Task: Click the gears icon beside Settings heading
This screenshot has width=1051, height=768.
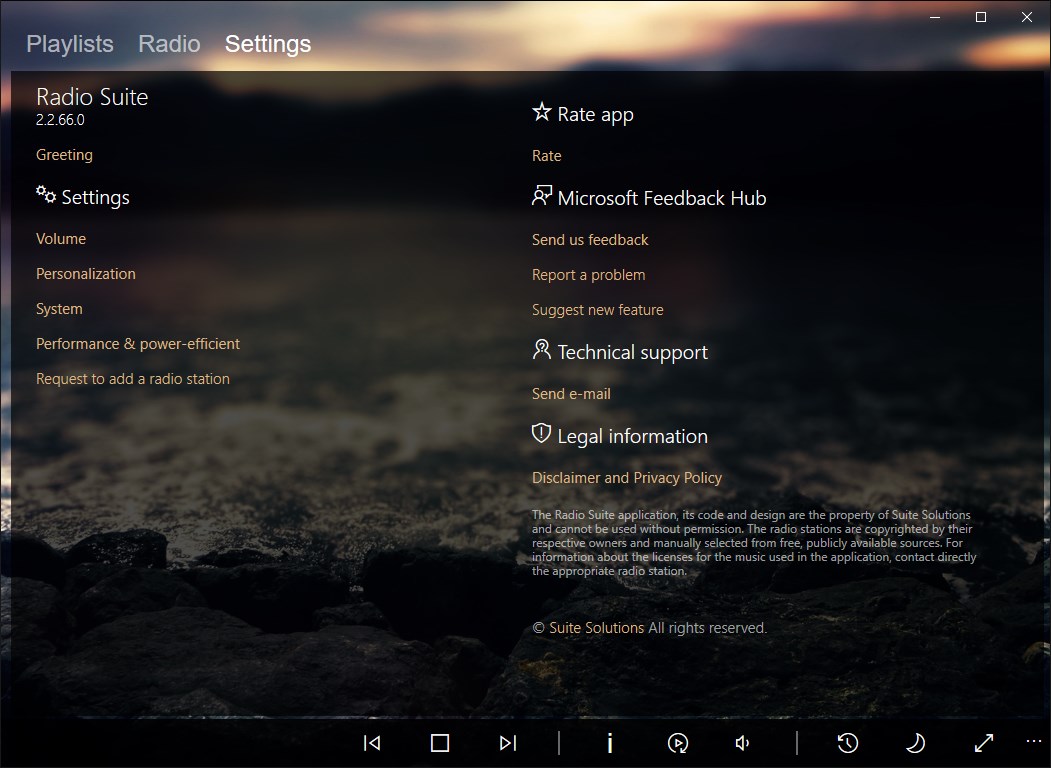Action: 46,194
